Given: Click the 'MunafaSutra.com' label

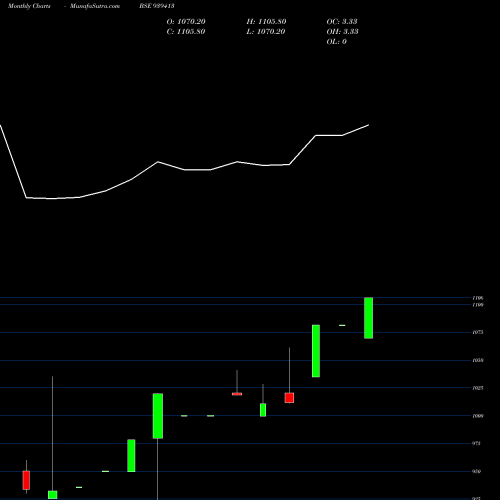Looking at the screenshot, I should point(95,6).
